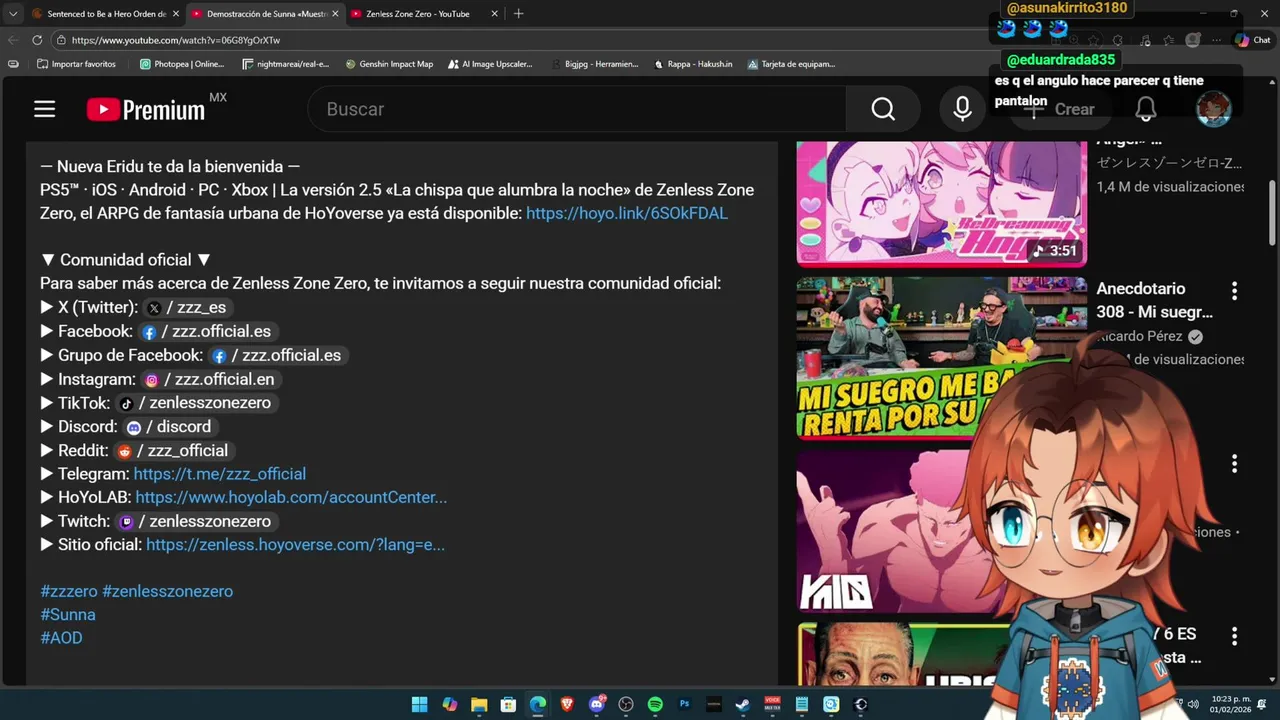Viewport: 1280px width, 720px height.
Task: Start voice search with microphone icon
Action: [x=962, y=109]
